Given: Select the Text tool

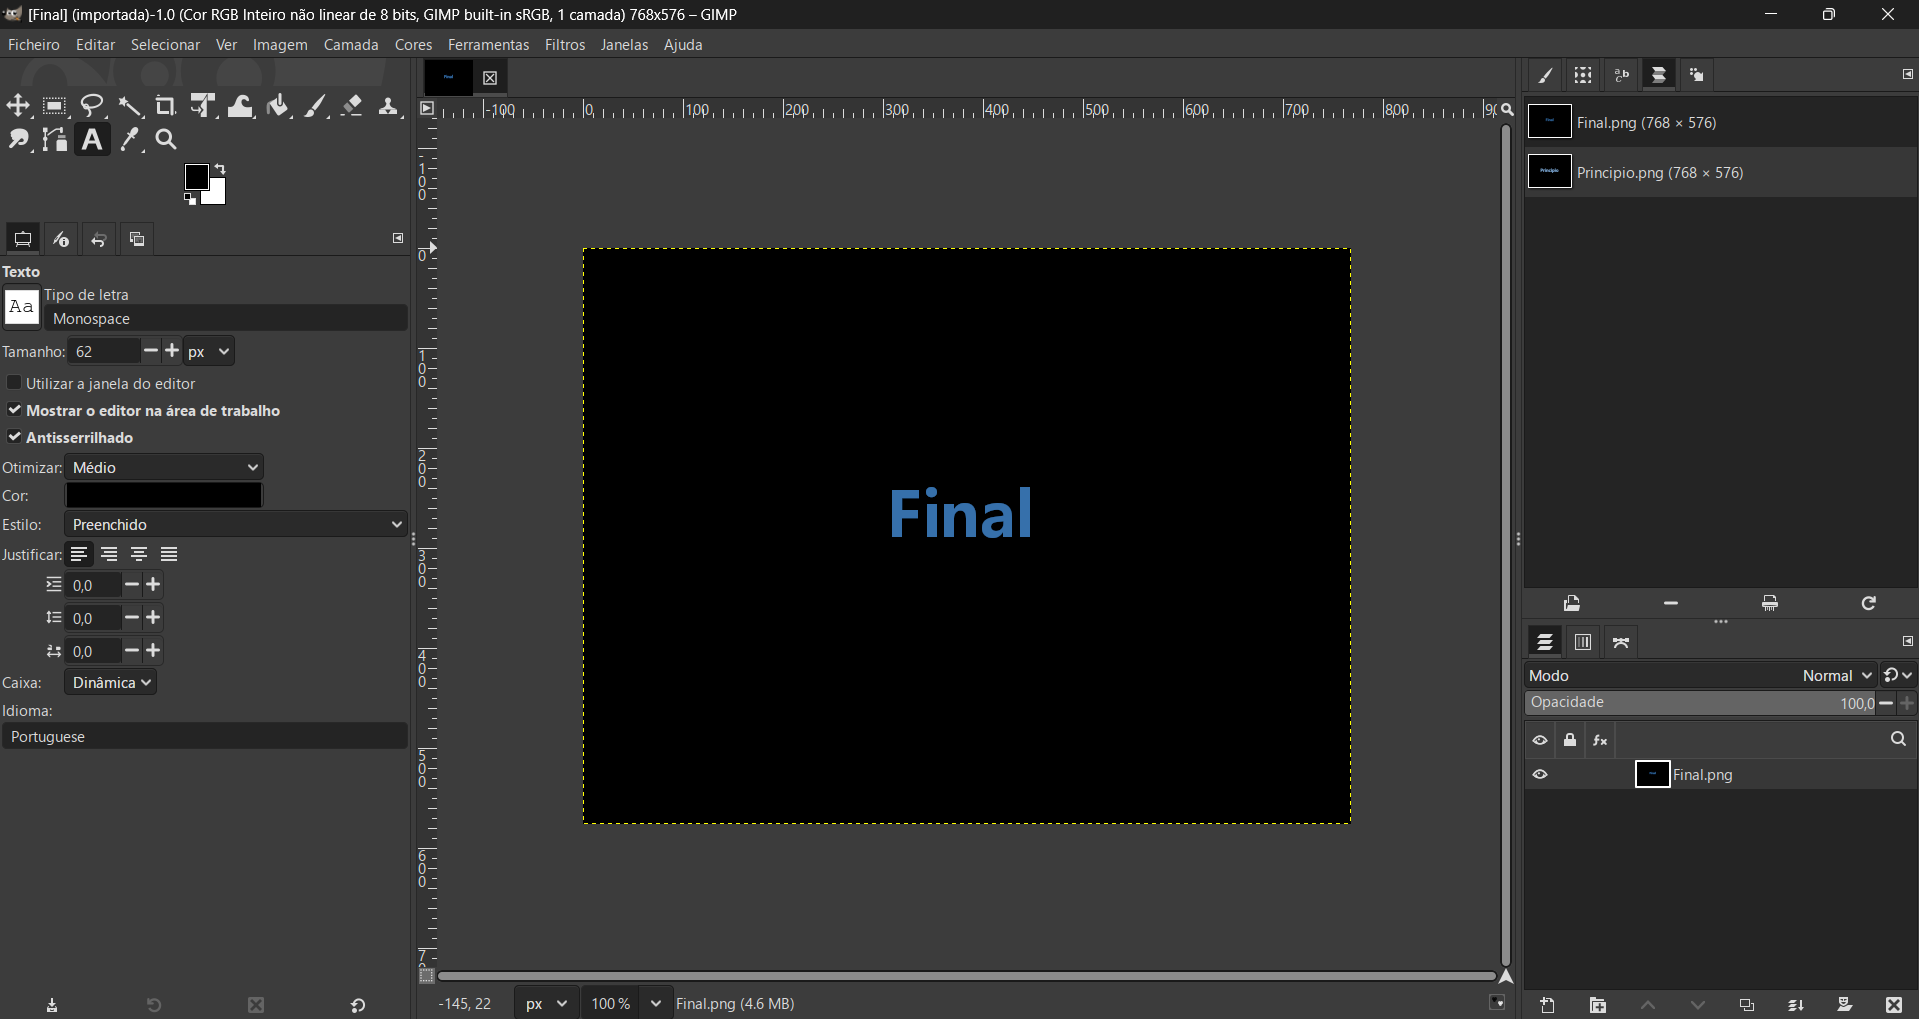Looking at the screenshot, I should tap(92, 140).
